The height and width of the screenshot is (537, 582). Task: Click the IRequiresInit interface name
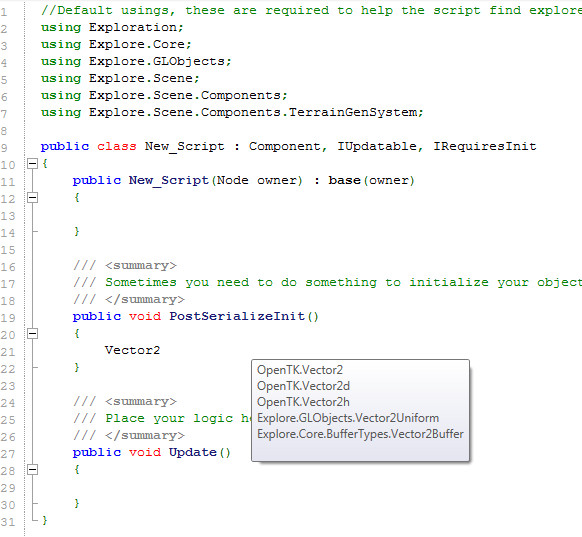pos(485,146)
